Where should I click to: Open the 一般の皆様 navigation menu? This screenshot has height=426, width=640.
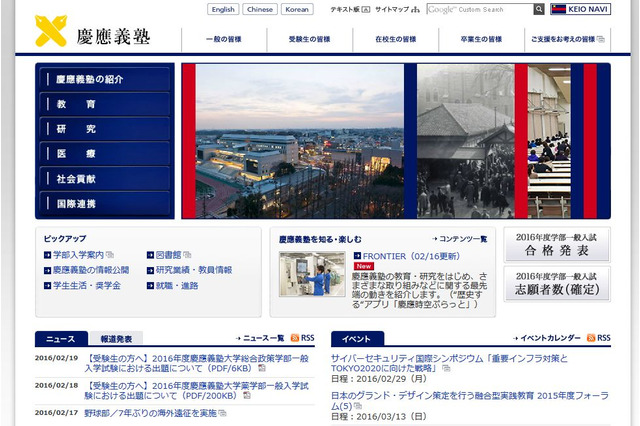coord(224,40)
